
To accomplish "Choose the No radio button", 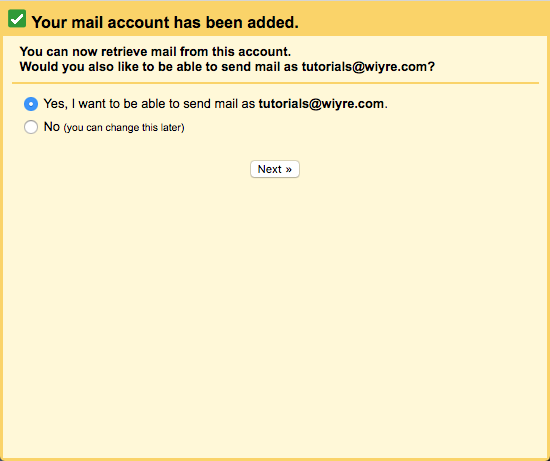I will (31, 127).
